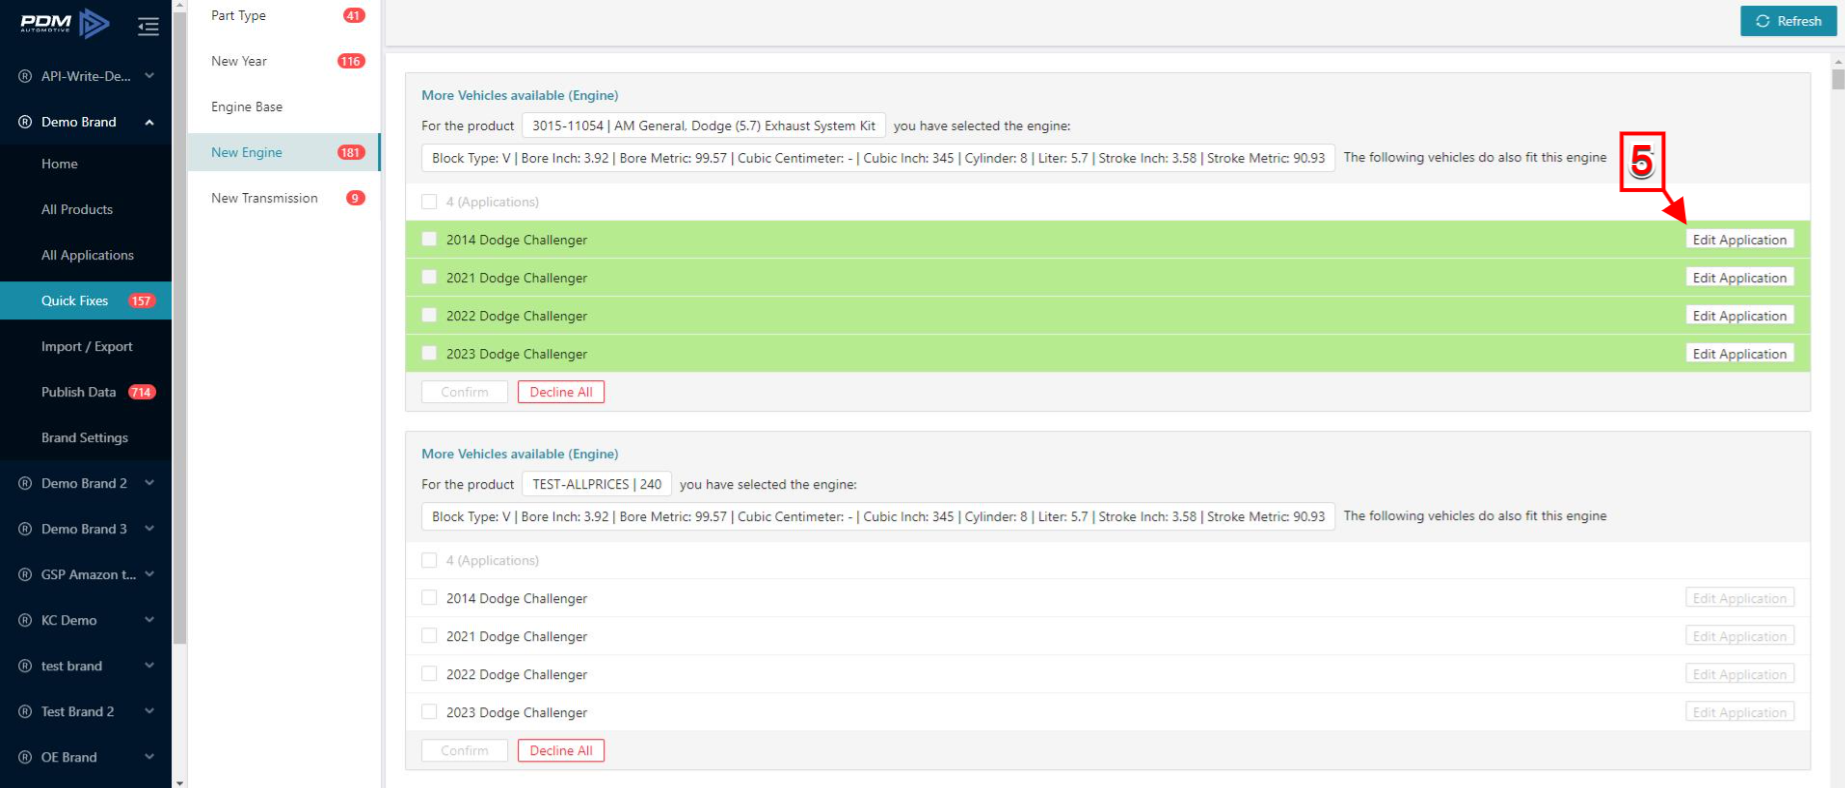Click the 116 badge next to New Year
This screenshot has height=788, width=1845.
351,61
